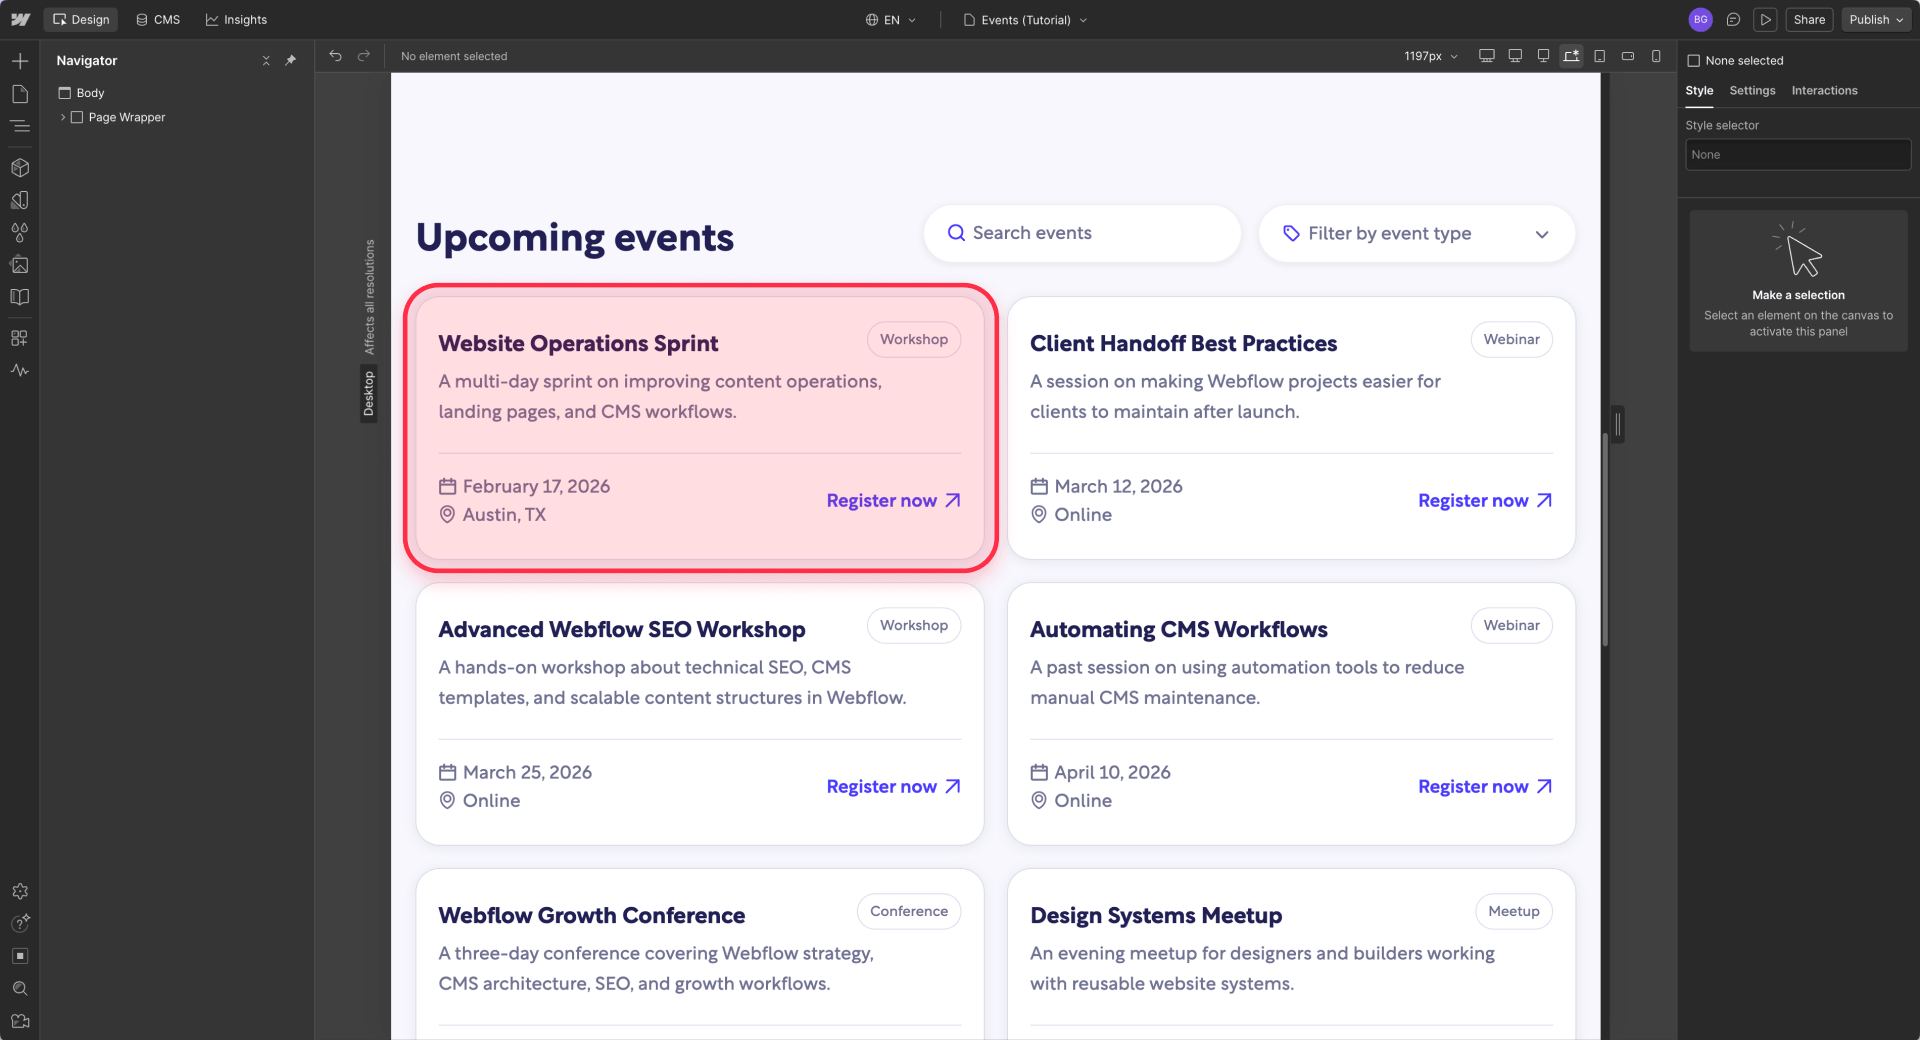Open the Style tab
1920x1040 pixels.
click(x=1699, y=91)
